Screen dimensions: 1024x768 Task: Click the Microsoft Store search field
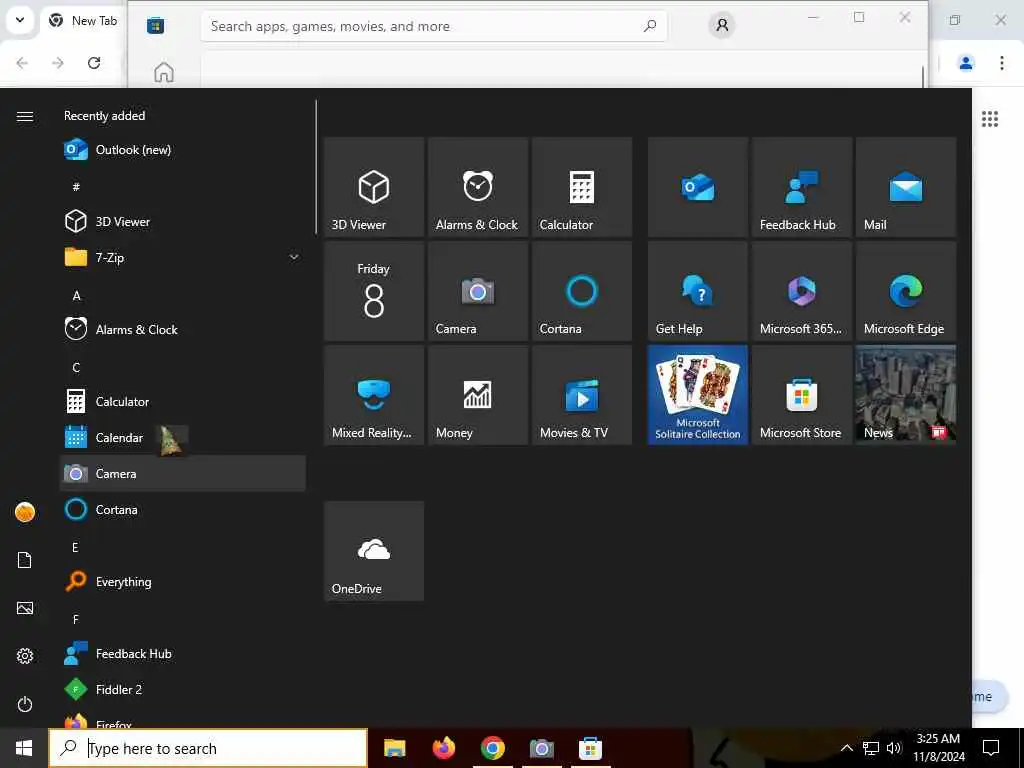click(434, 26)
